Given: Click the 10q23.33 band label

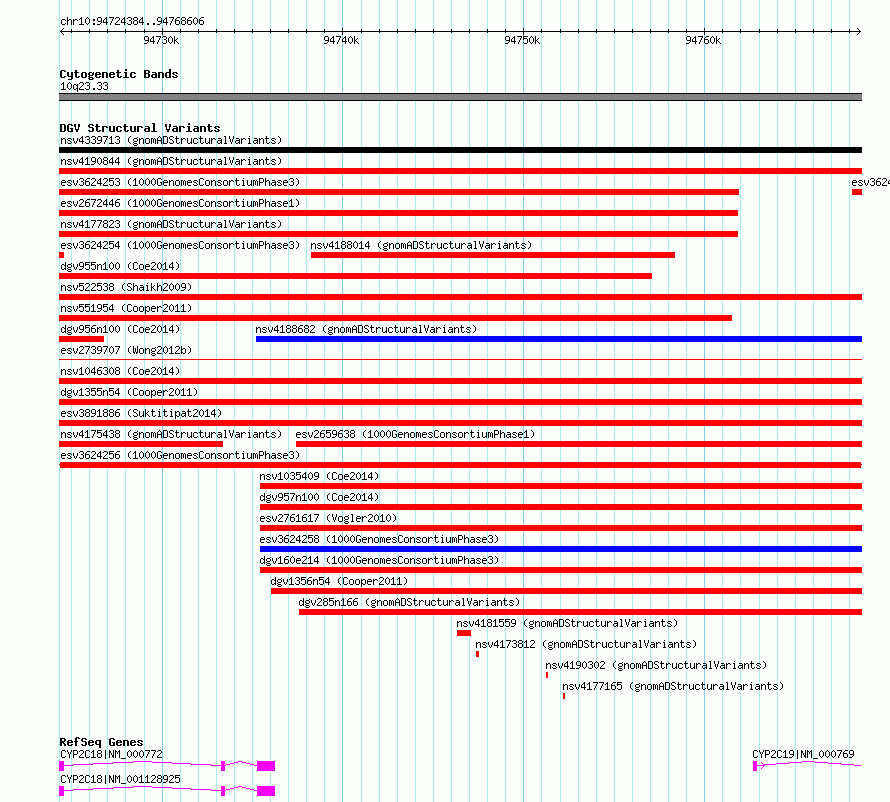Looking at the screenshot, I should point(84,86).
